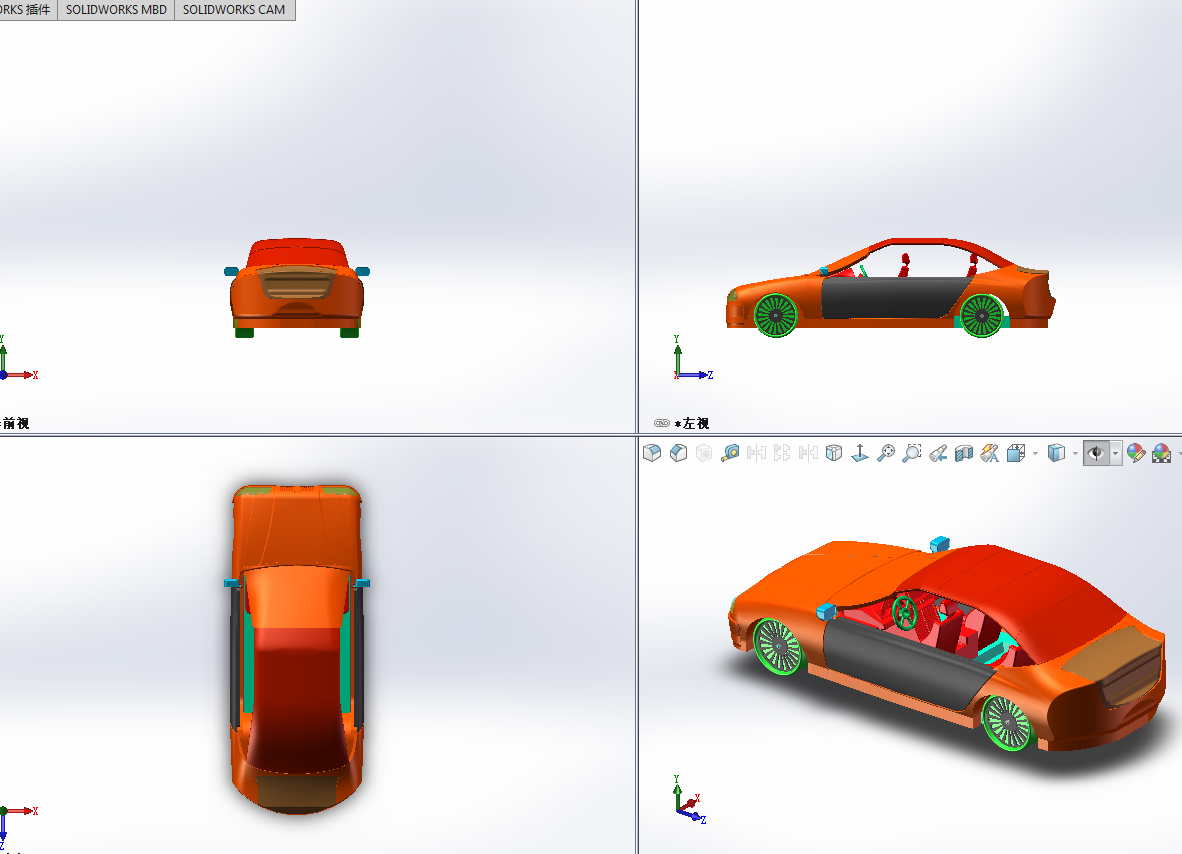Click the third grayed mirror-style icon
This screenshot has height=854, width=1182.
(808, 452)
